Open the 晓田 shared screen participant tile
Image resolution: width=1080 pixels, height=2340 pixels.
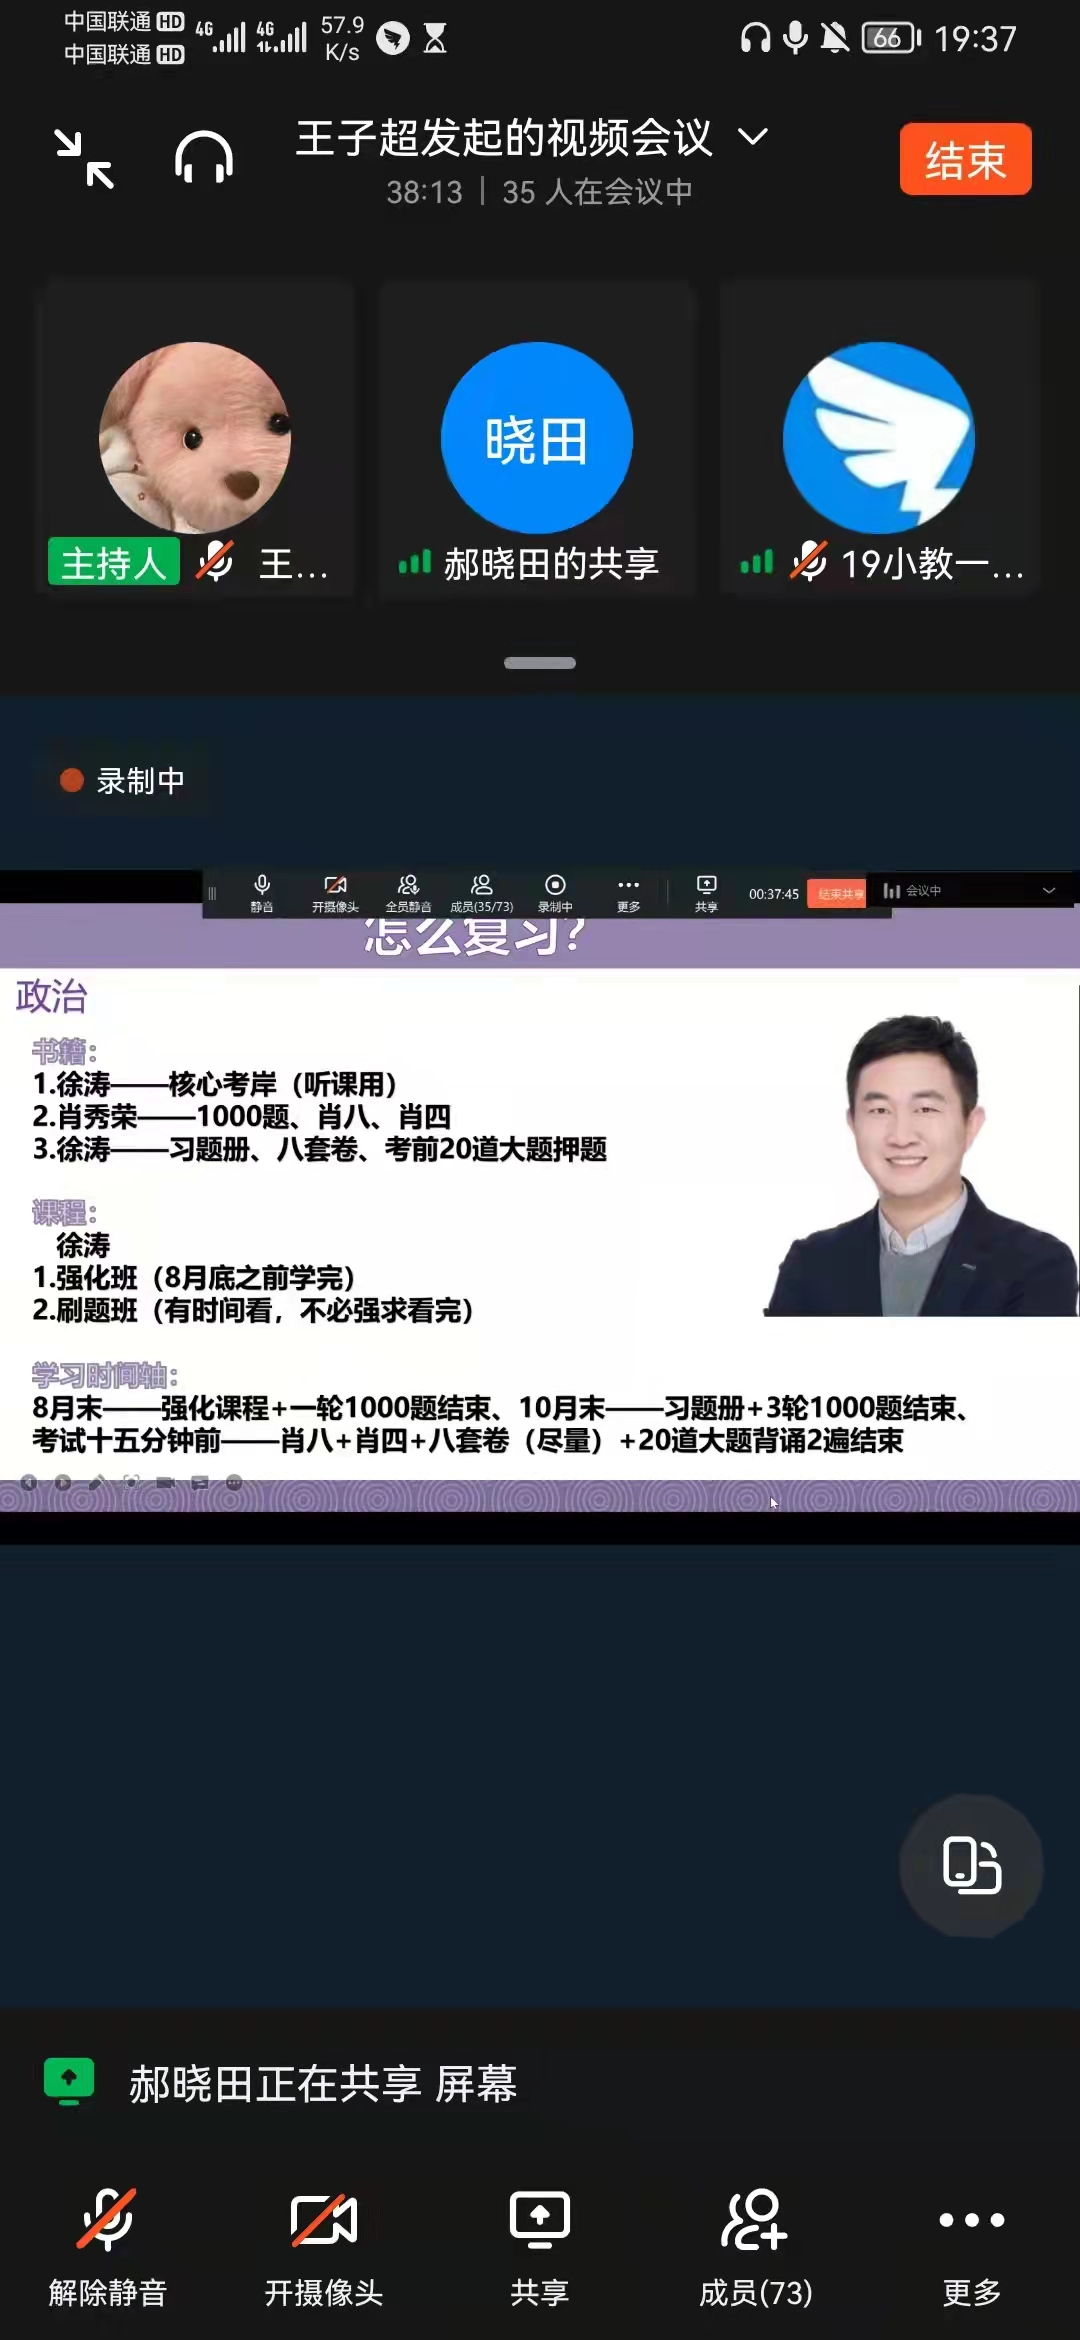point(537,438)
